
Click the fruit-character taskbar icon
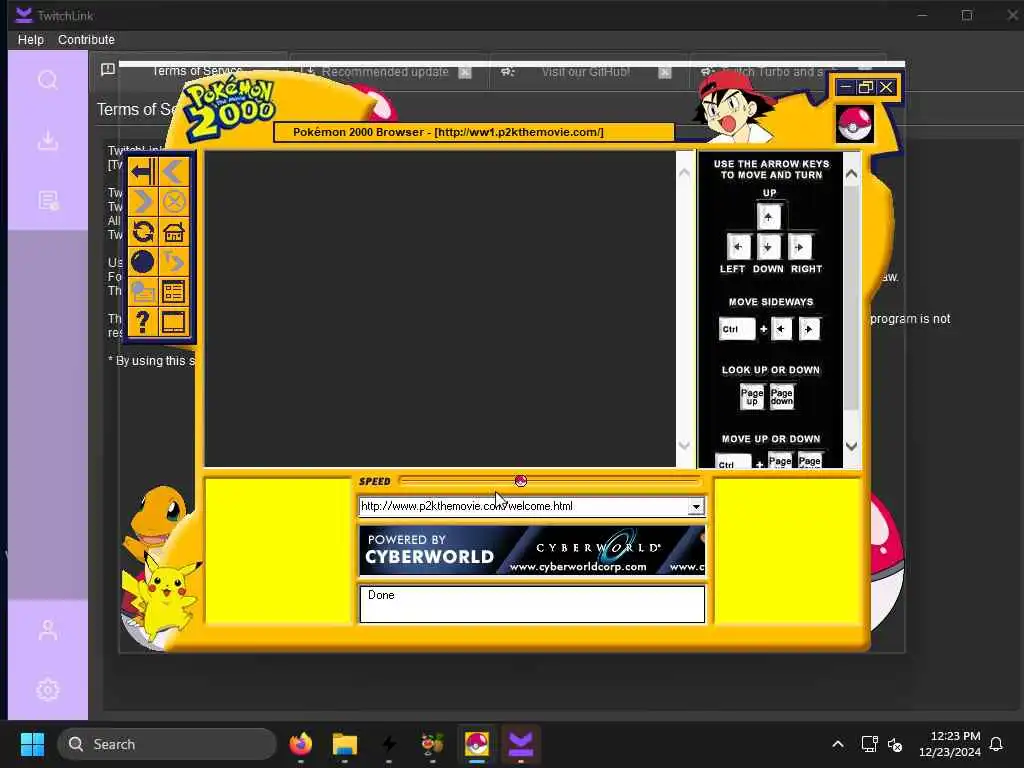432,744
